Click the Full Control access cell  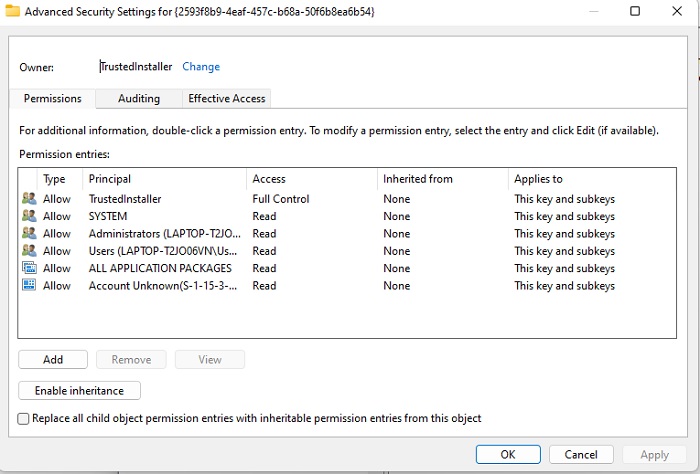[x=281, y=199]
